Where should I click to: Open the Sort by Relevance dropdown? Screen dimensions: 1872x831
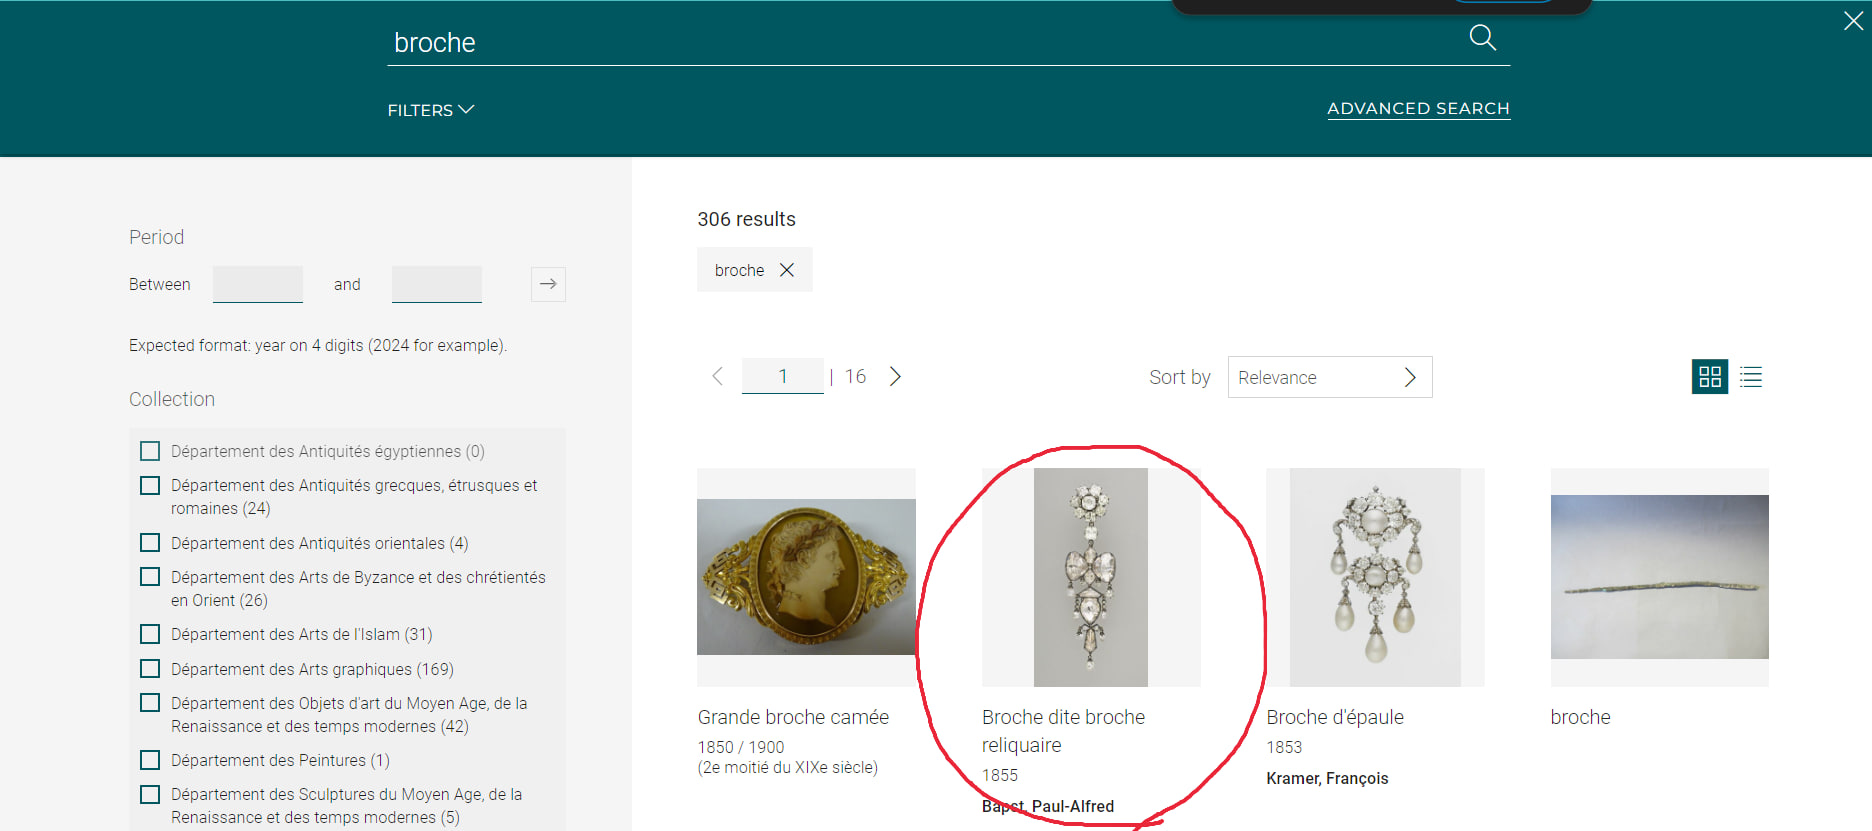pyautogui.click(x=1330, y=377)
